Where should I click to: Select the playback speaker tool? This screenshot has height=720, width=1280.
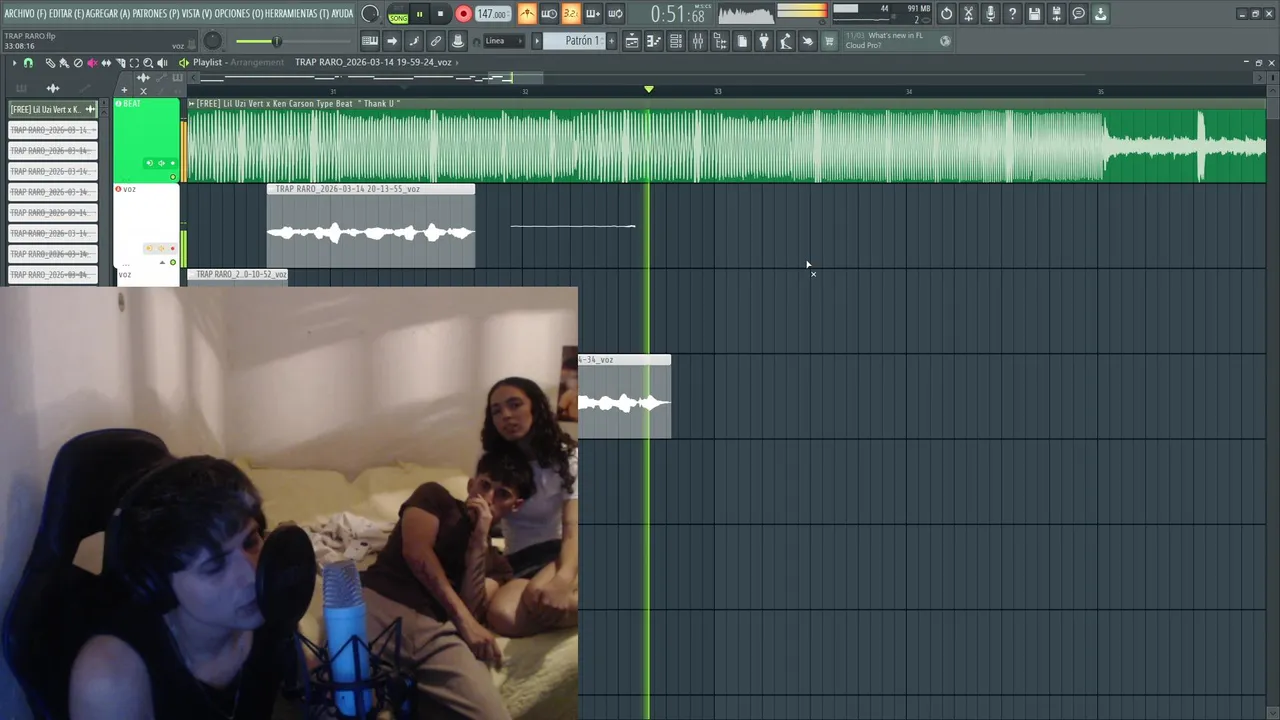tap(162, 63)
